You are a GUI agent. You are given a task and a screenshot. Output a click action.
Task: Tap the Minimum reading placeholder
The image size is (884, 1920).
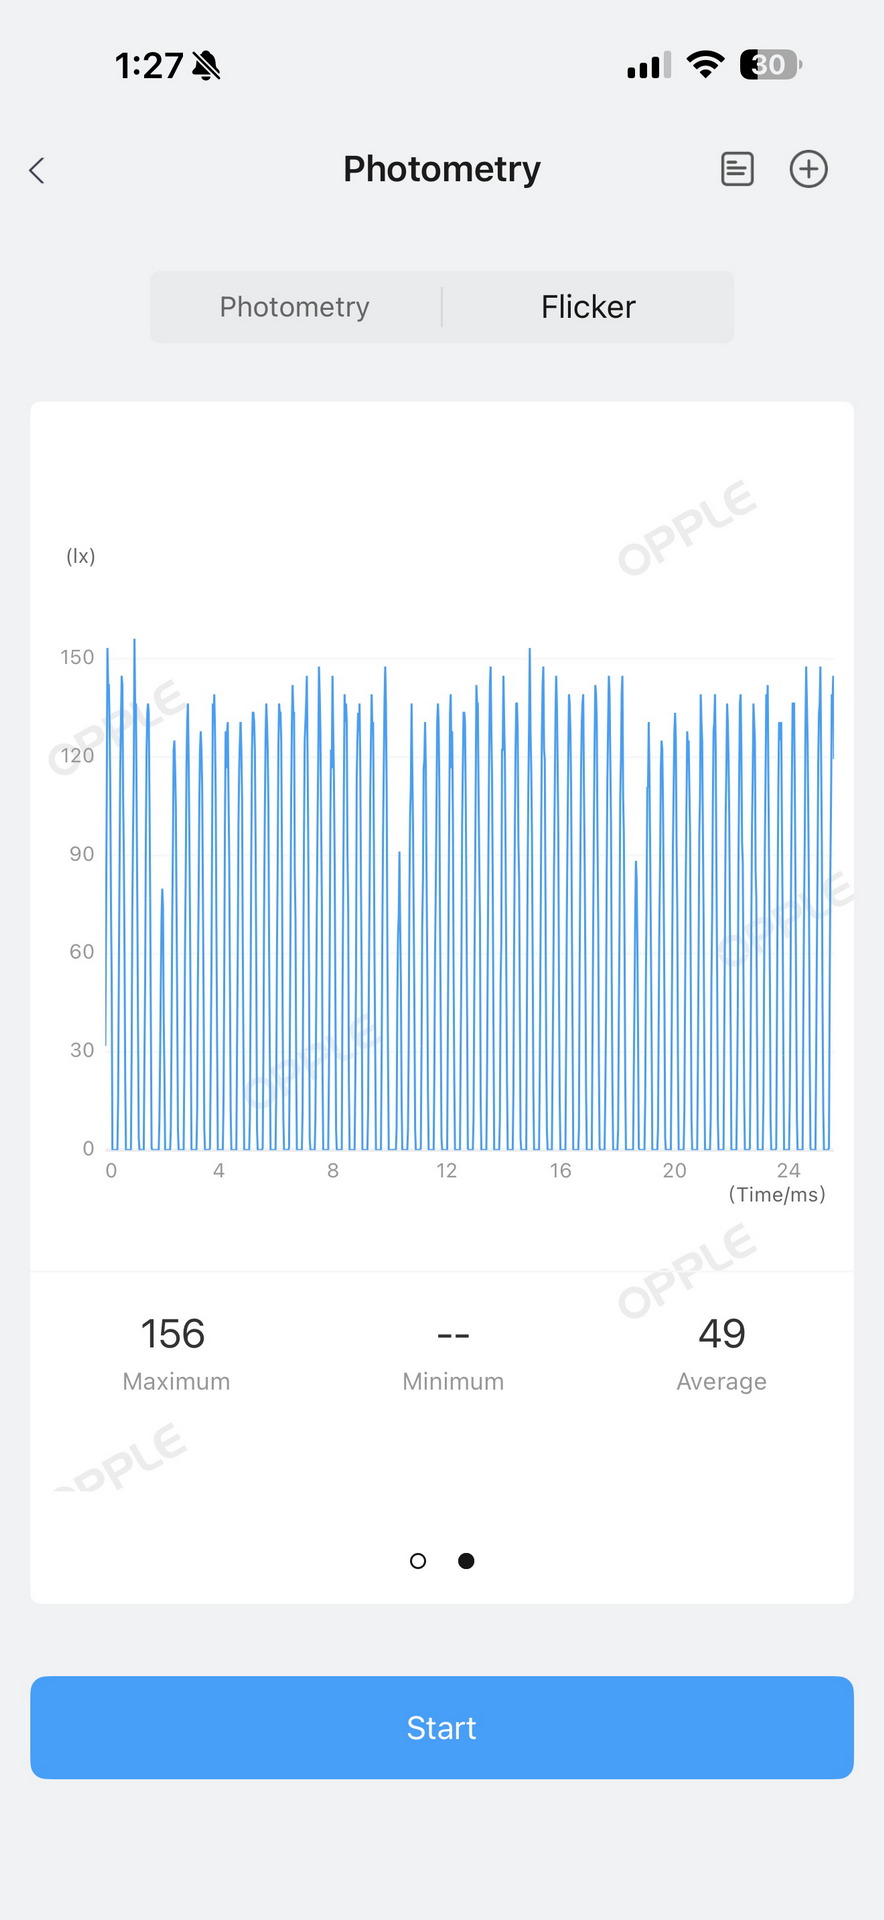pos(453,1336)
